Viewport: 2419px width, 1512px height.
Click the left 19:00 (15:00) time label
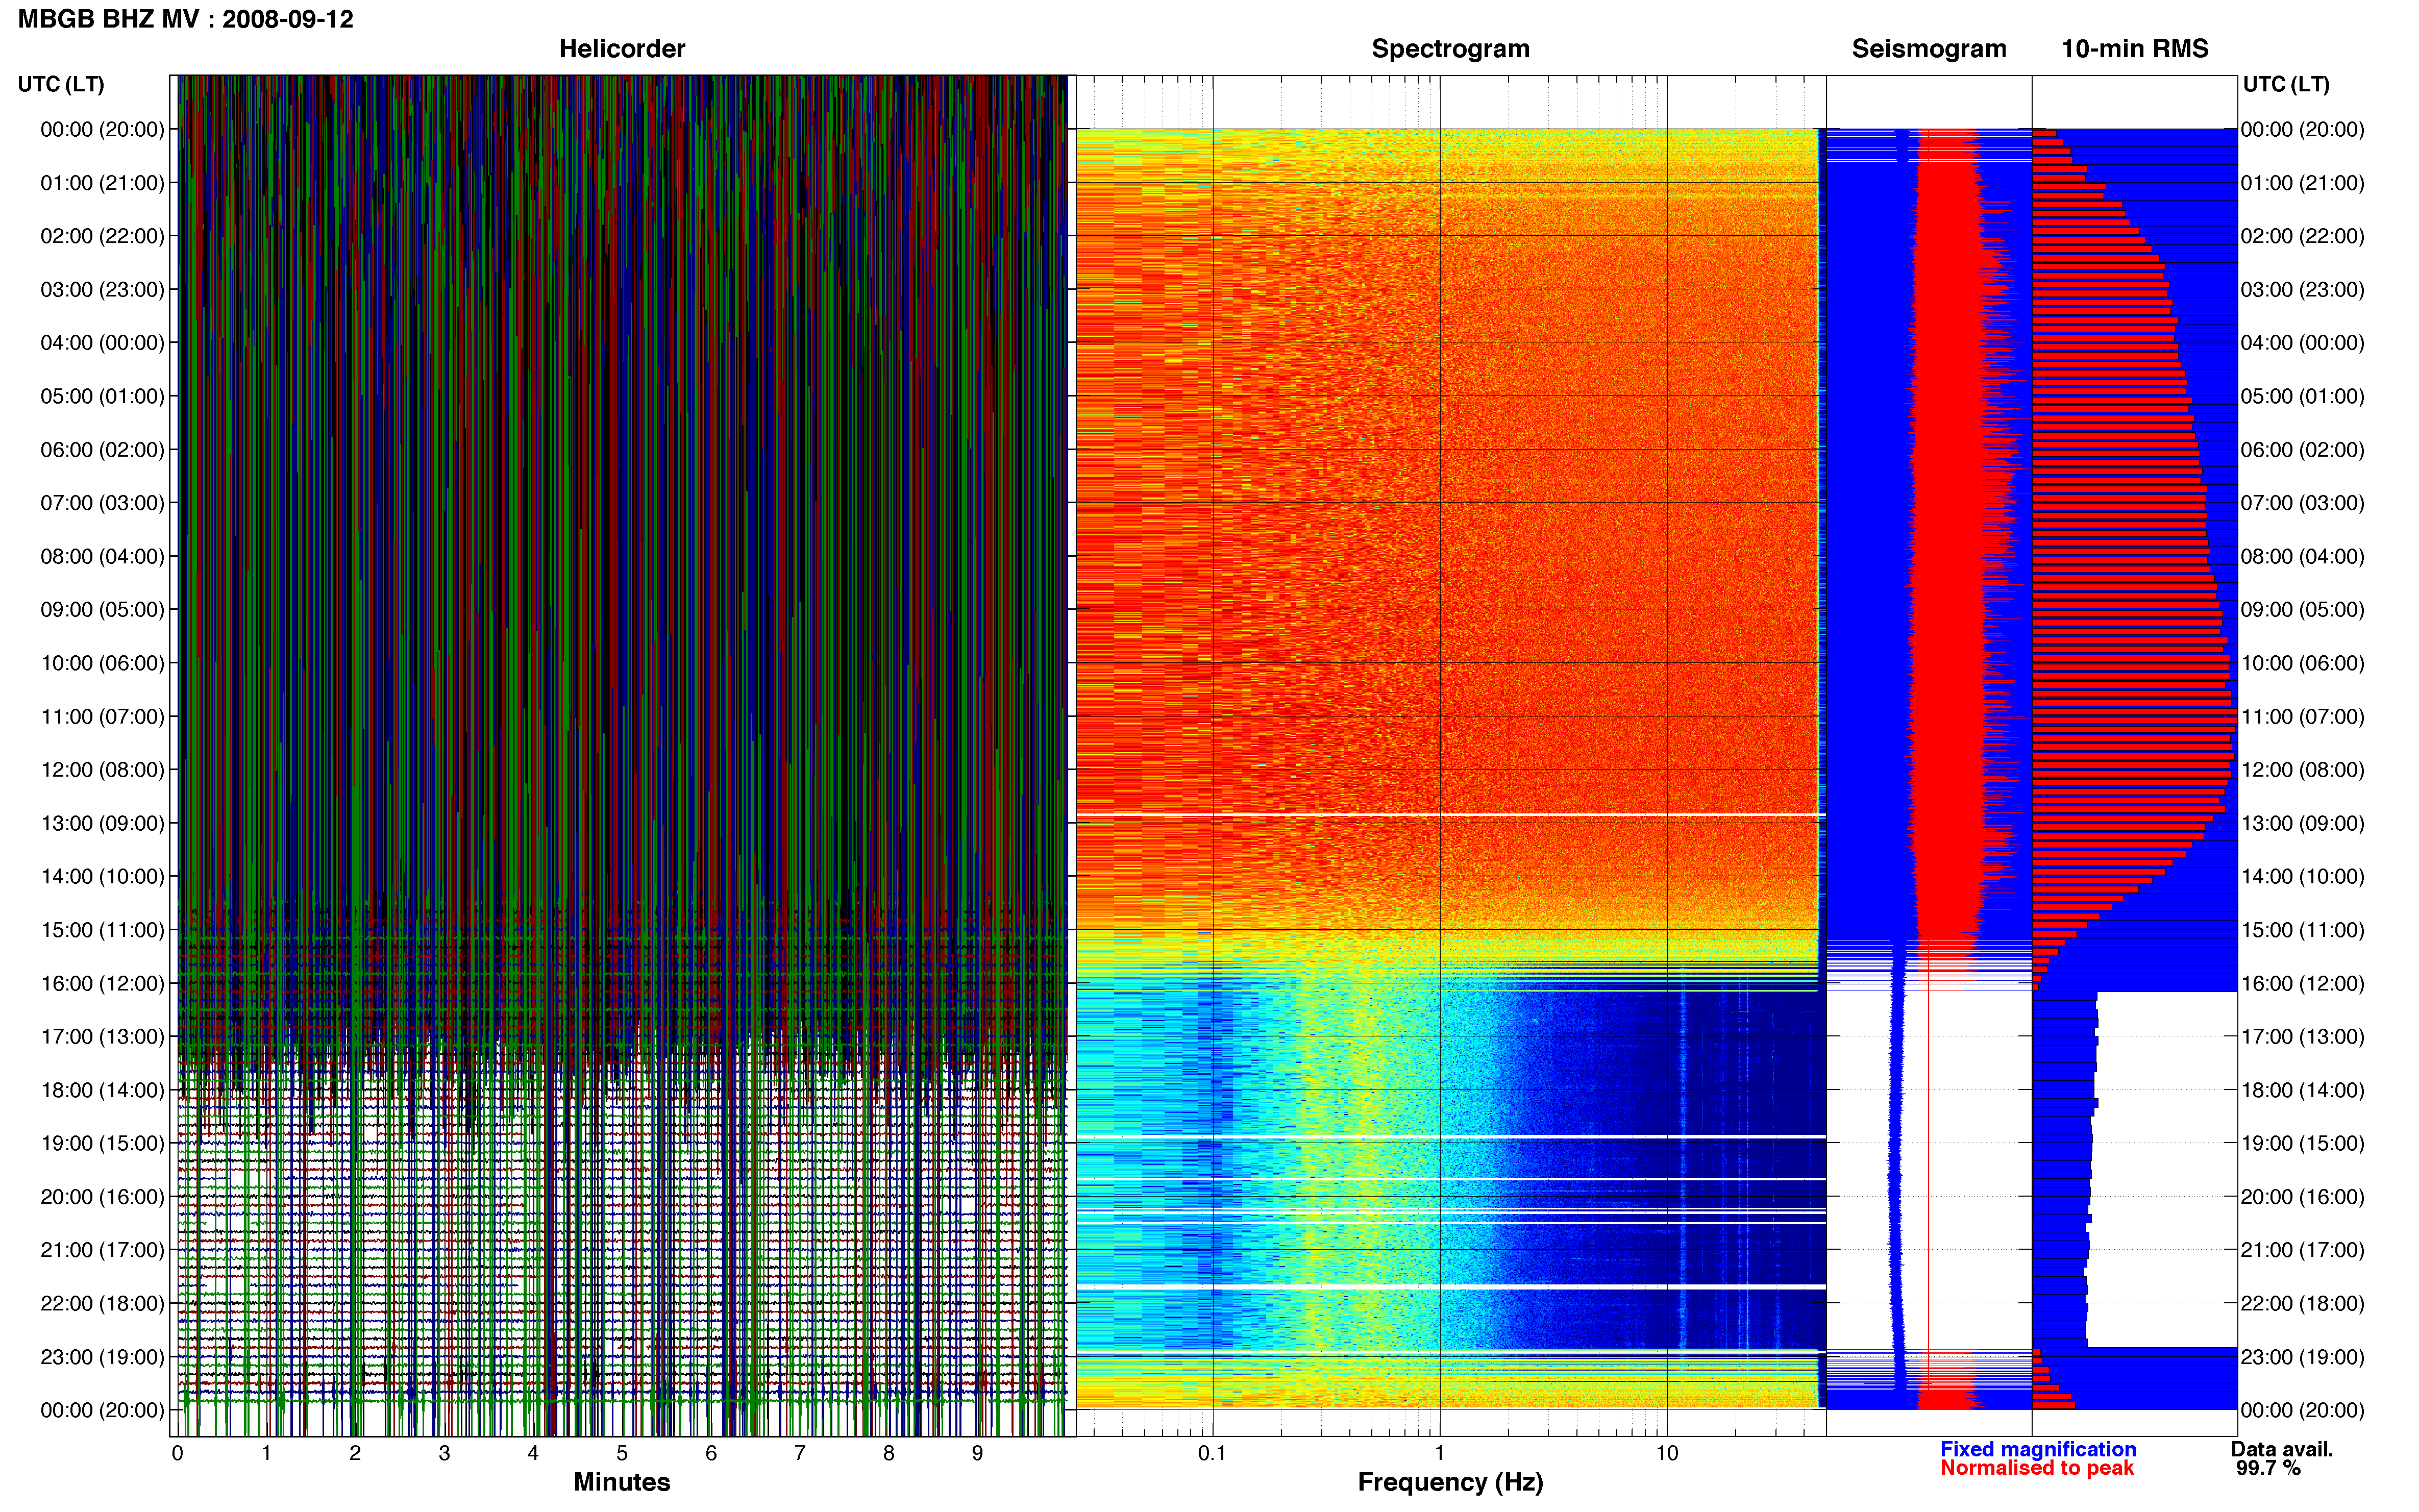pyautogui.click(x=102, y=1143)
